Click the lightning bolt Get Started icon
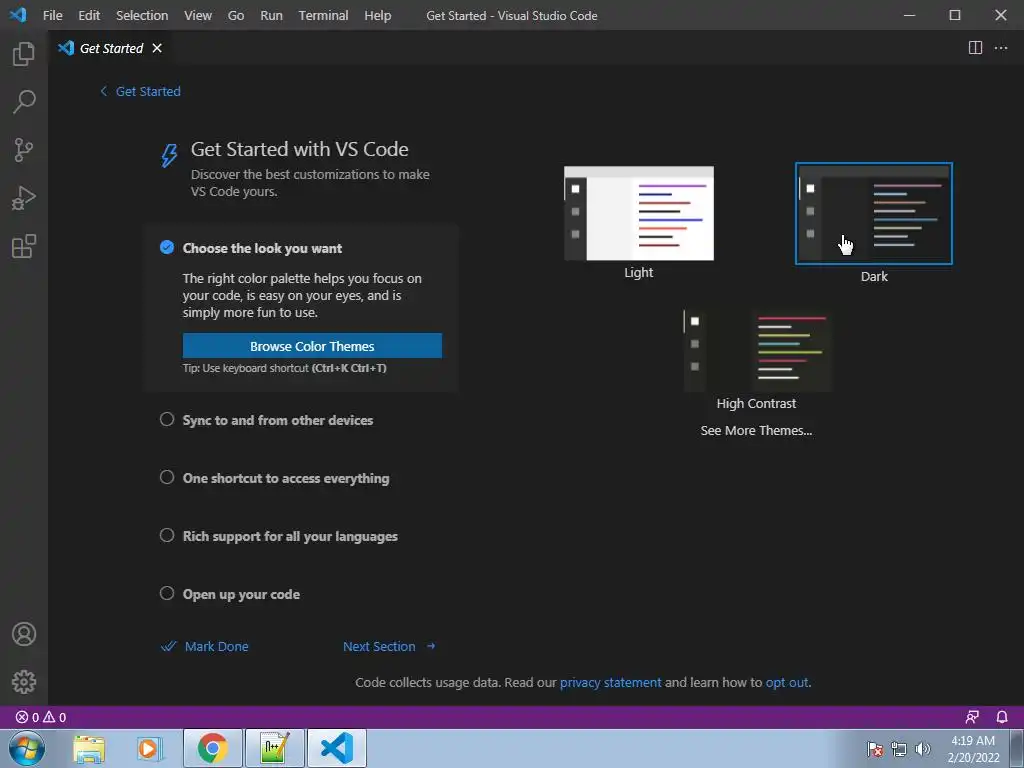Viewport: 1024px width, 768px height. 169,155
